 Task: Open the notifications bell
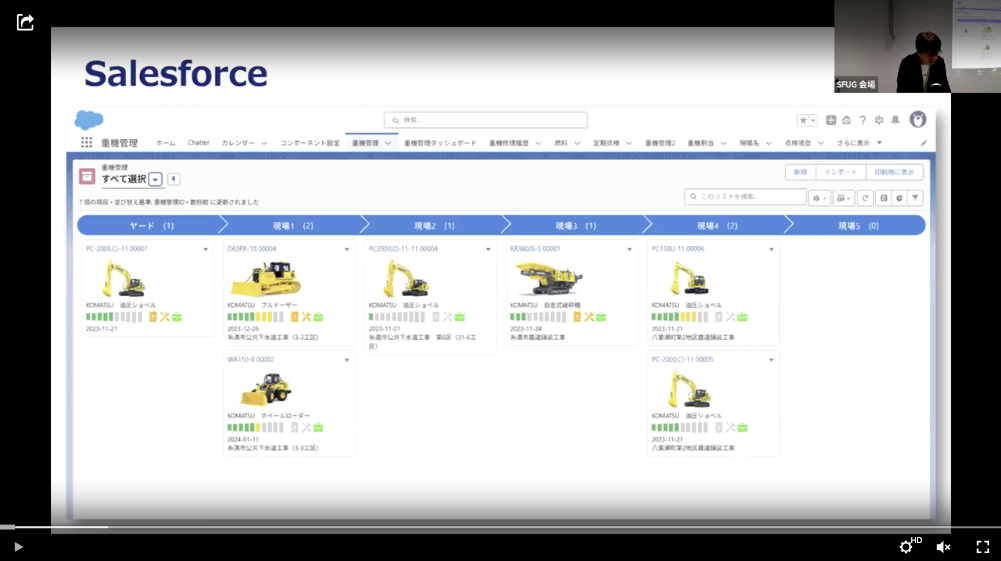click(896, 120)
